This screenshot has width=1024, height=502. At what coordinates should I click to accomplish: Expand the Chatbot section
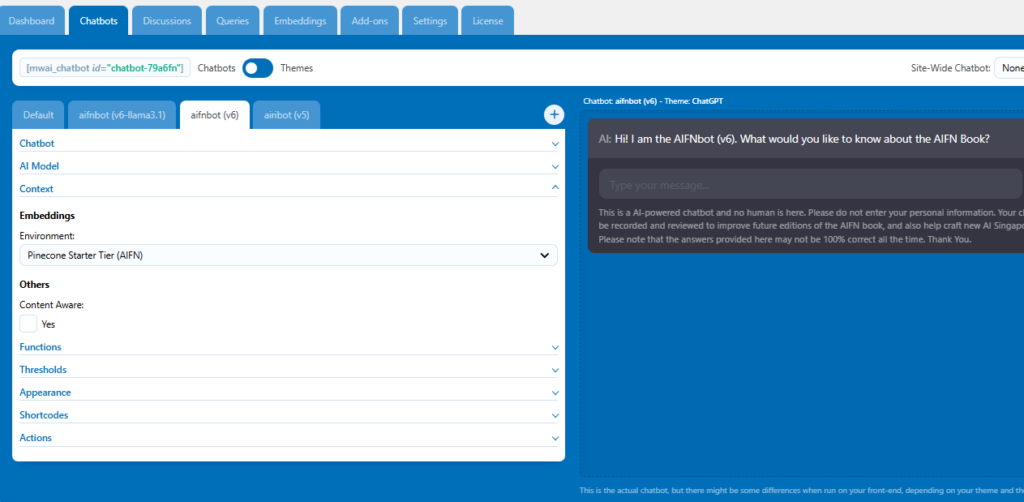pos(288,143)
